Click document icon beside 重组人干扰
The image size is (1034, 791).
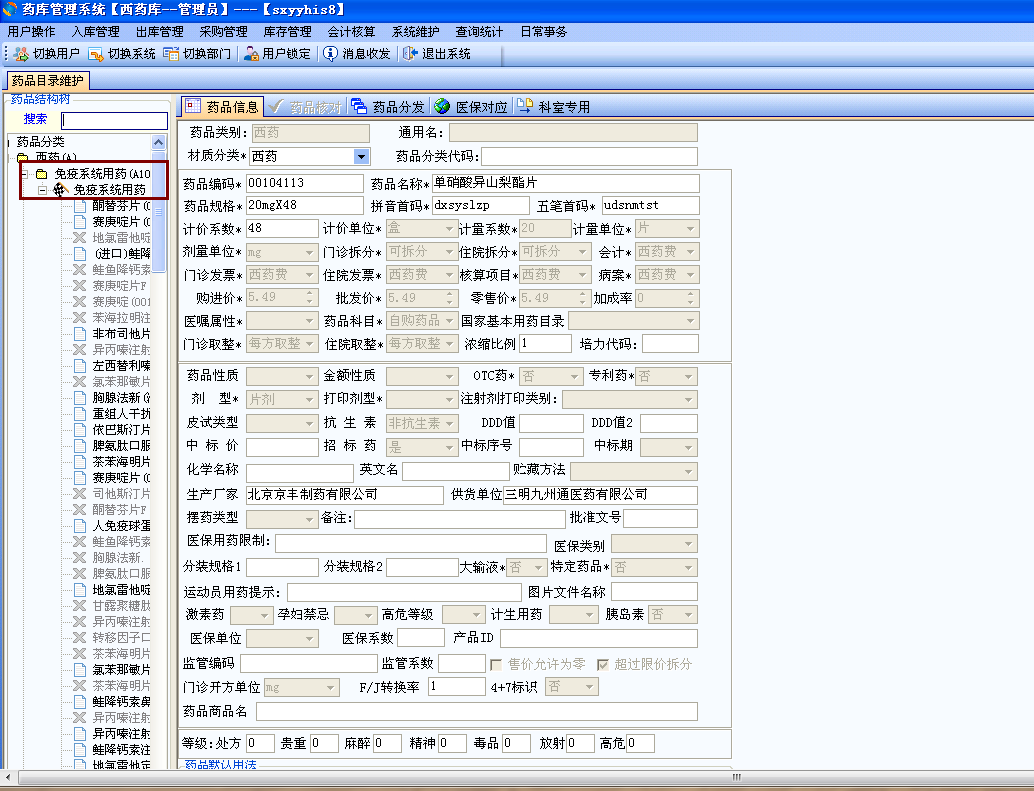(80, 413)
